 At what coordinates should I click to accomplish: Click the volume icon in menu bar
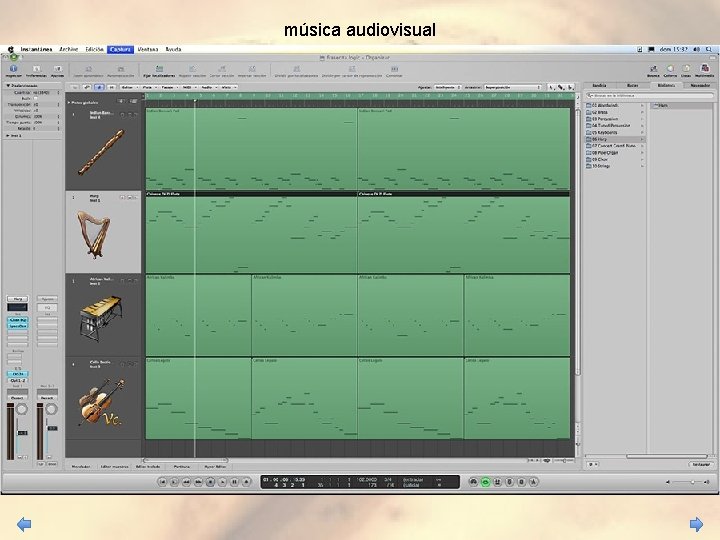coord(697,49)
